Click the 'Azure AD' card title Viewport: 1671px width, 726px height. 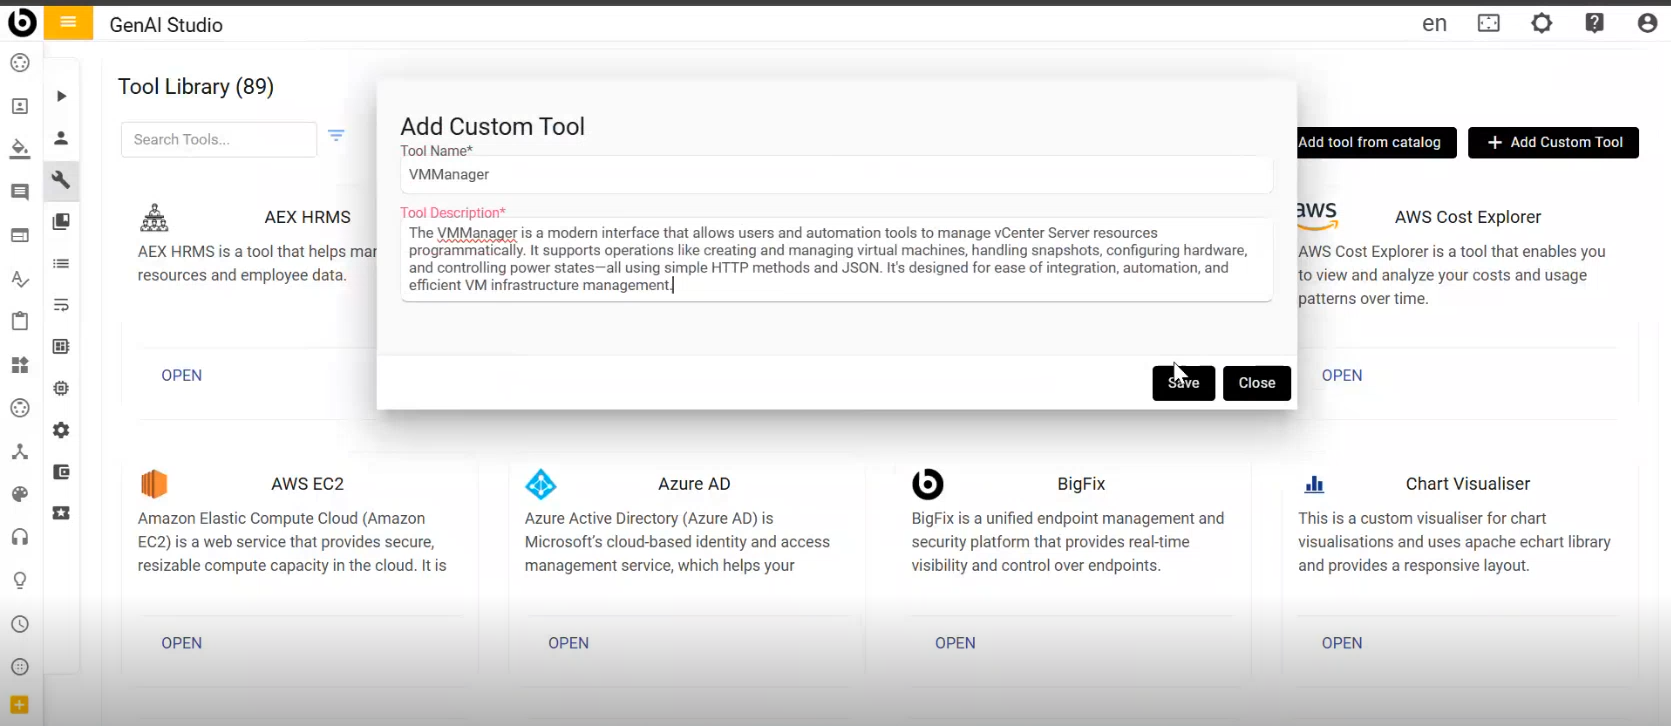click(694, 484)
